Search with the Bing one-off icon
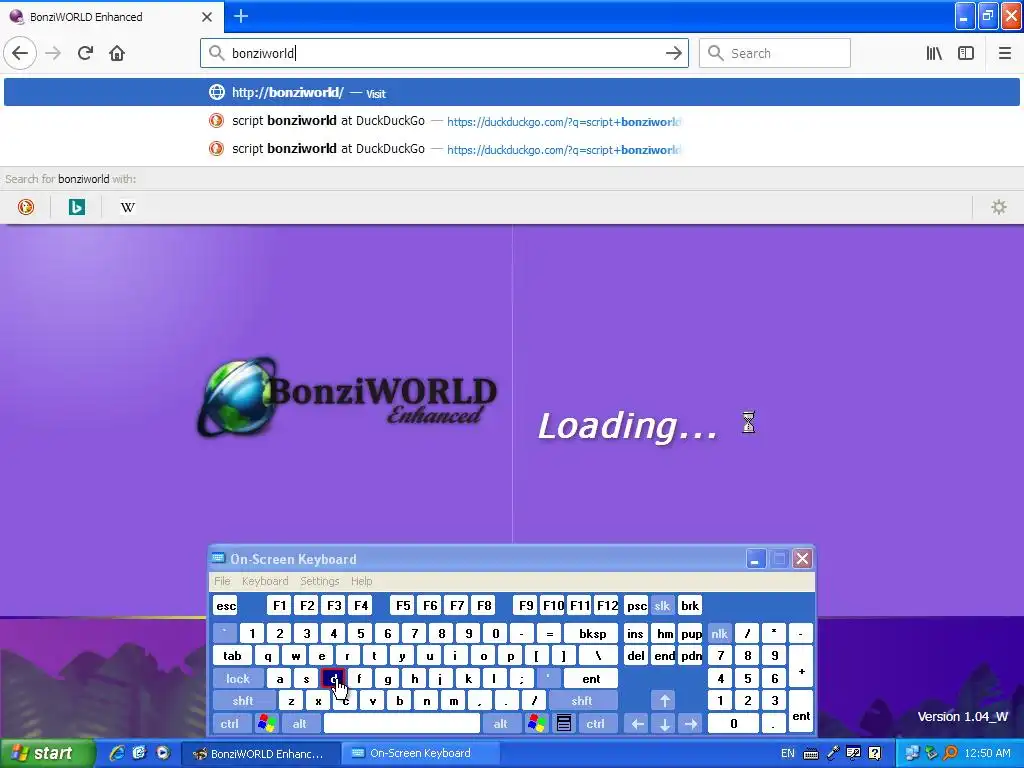This screenshot has width=1024, height=768. pos(76,207)
